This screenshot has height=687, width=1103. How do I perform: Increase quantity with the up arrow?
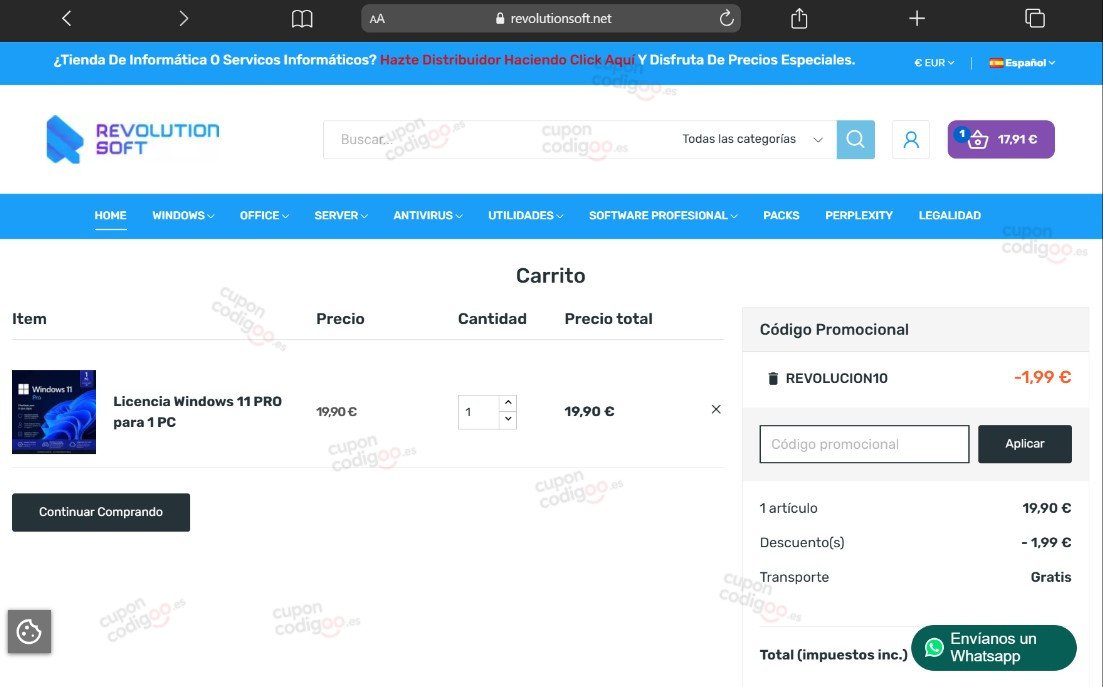coord(508,403)
